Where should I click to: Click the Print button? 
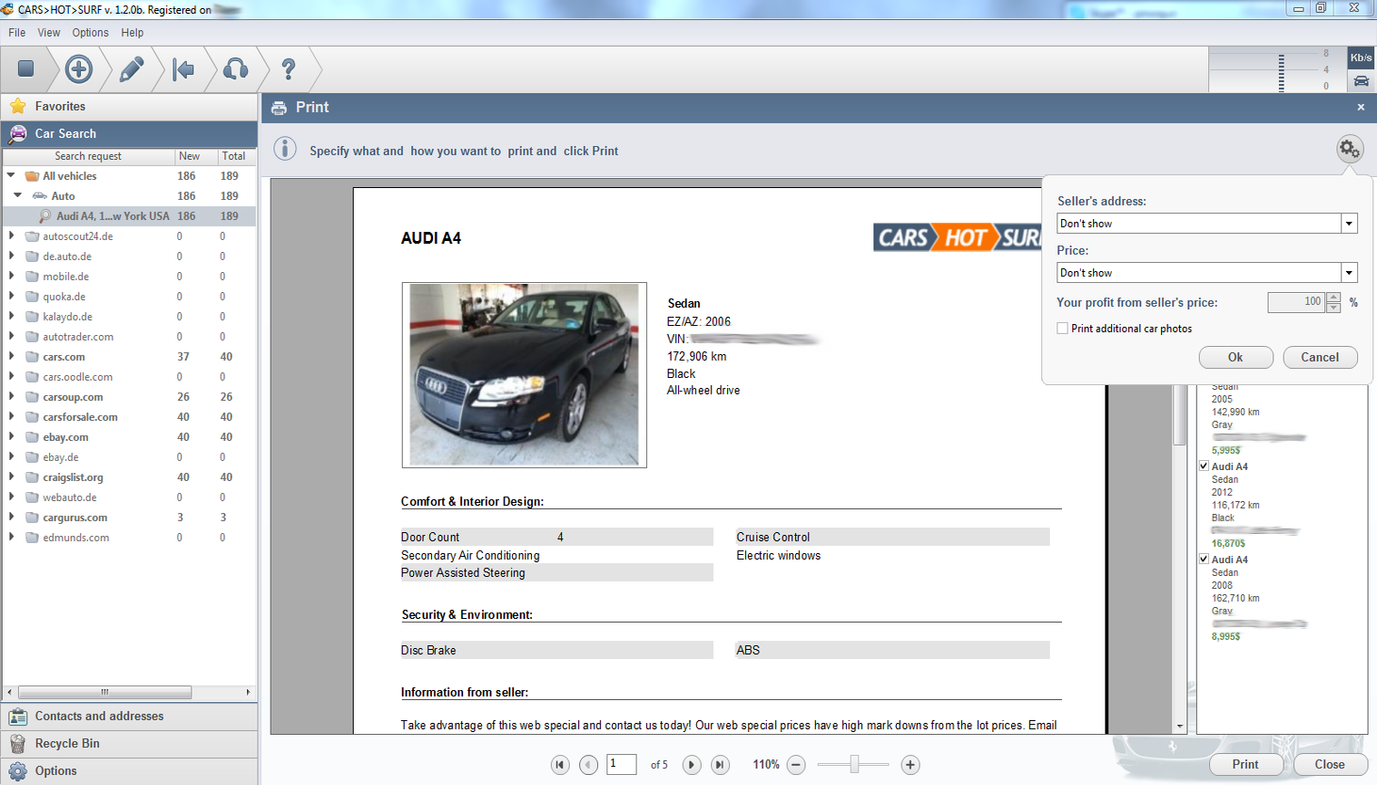(1246, 764)
